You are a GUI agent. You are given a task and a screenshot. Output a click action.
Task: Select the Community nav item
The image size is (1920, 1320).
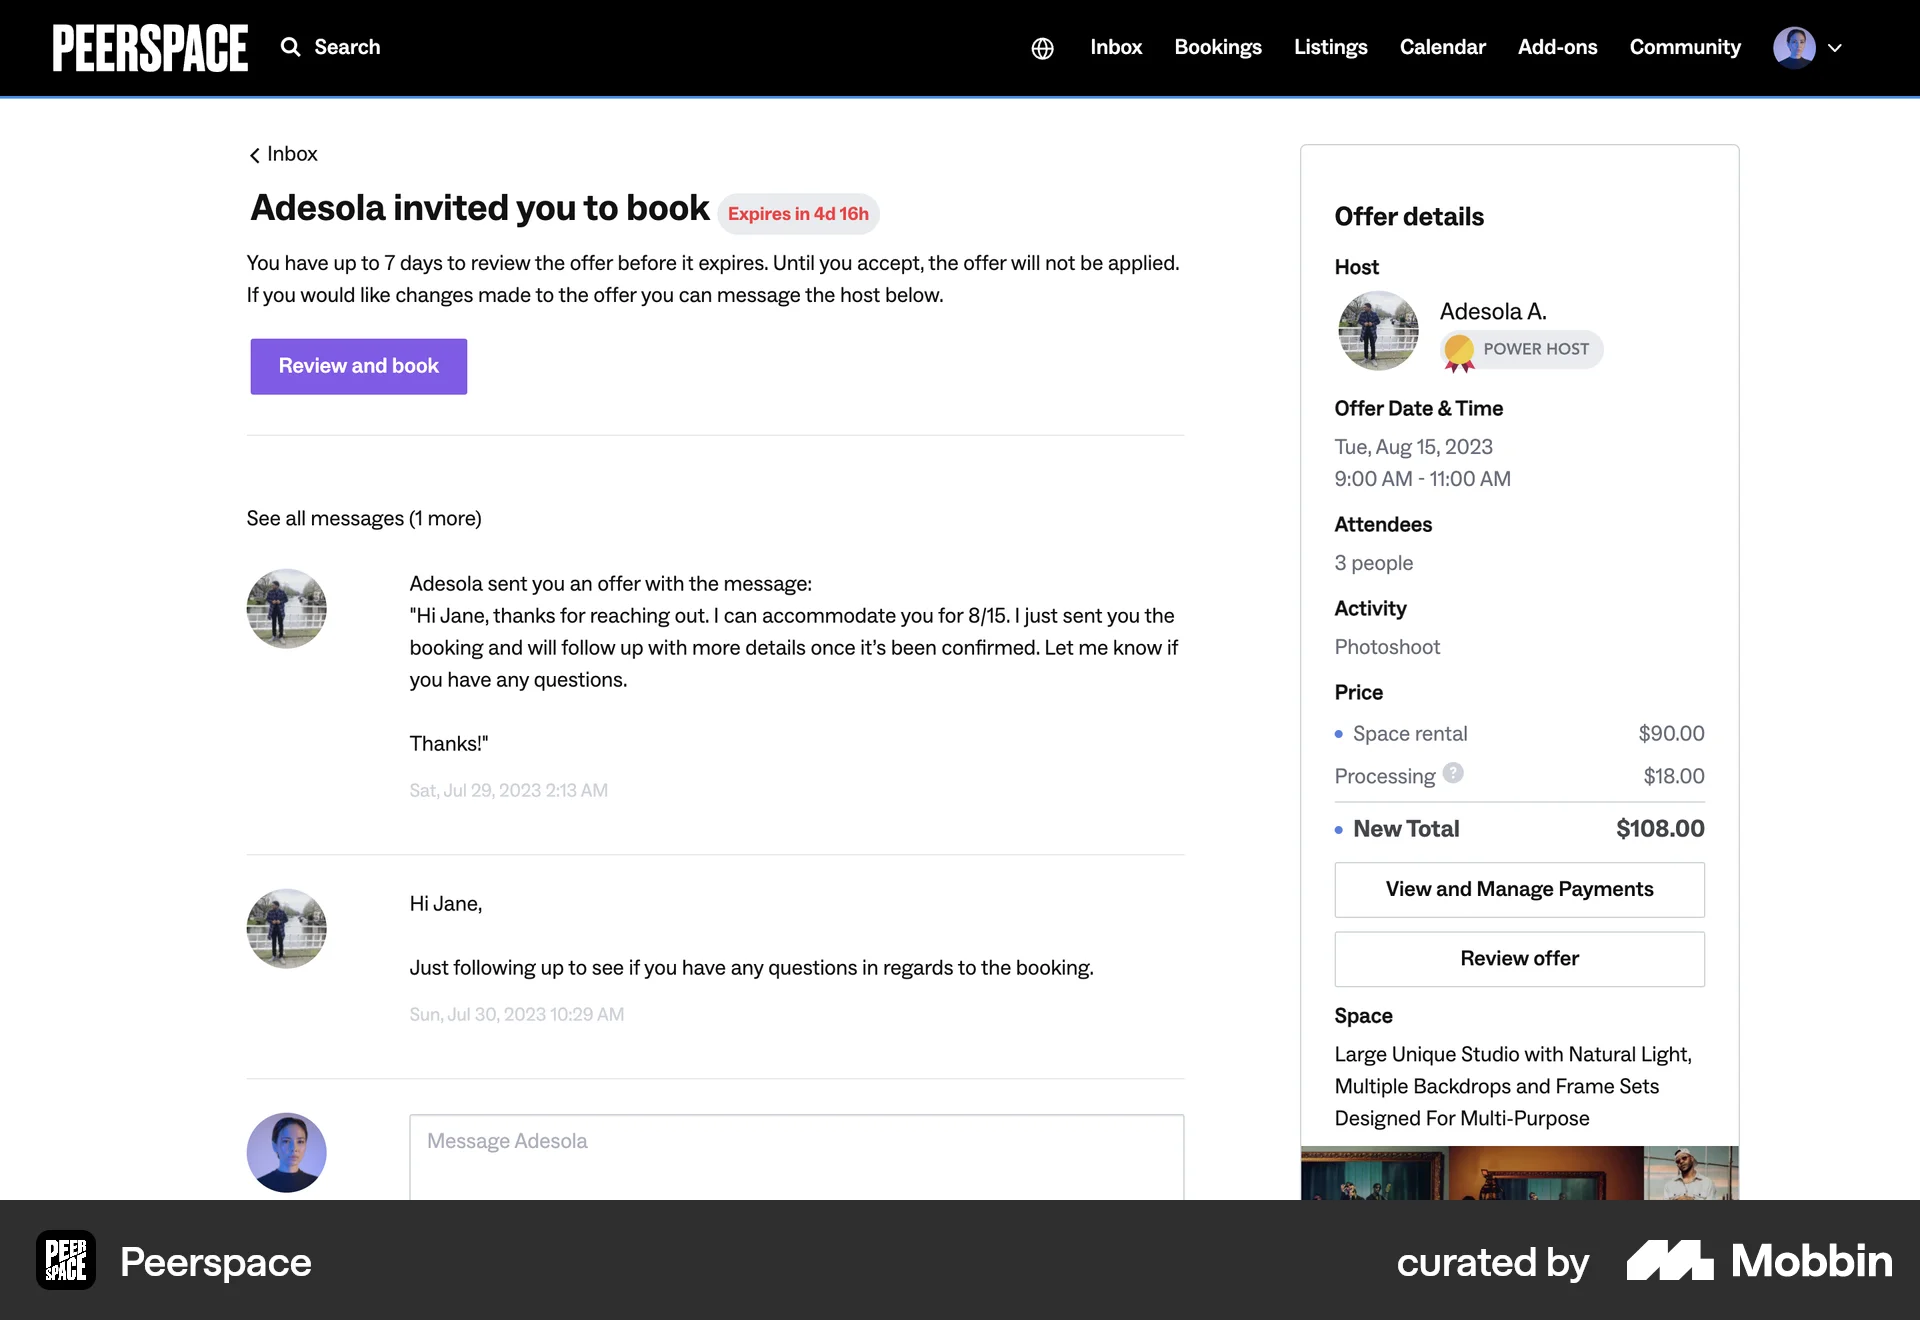point(1685,47)
